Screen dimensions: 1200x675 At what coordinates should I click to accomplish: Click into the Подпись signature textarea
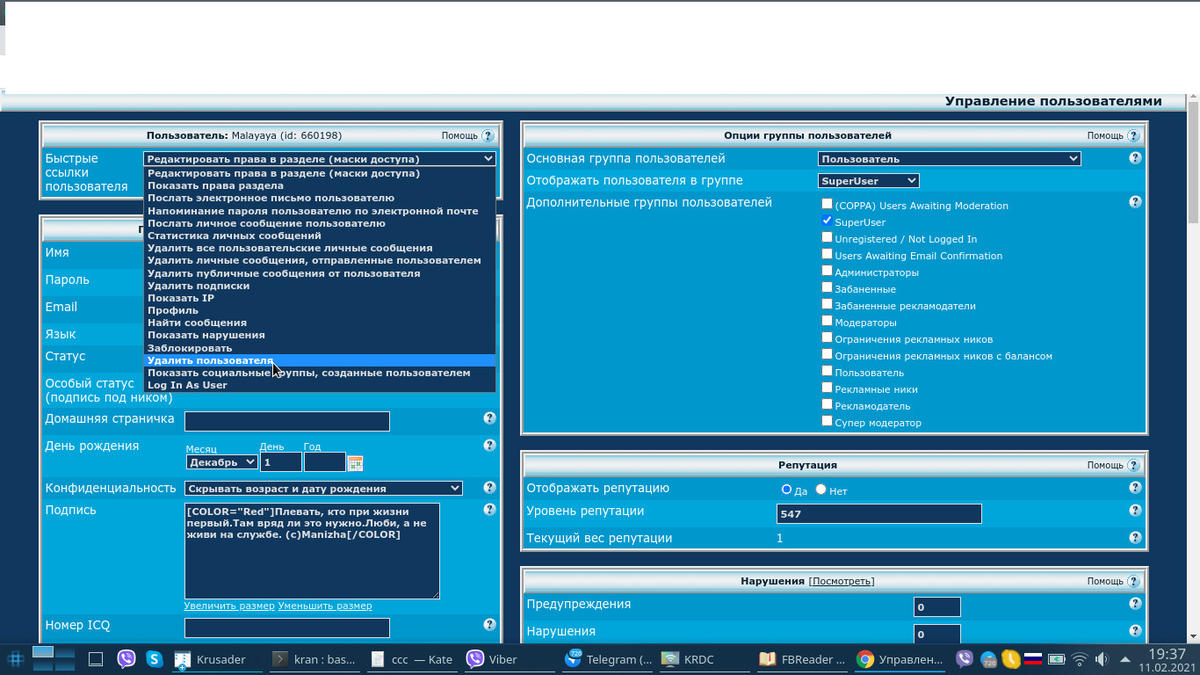tap(312, 551)
